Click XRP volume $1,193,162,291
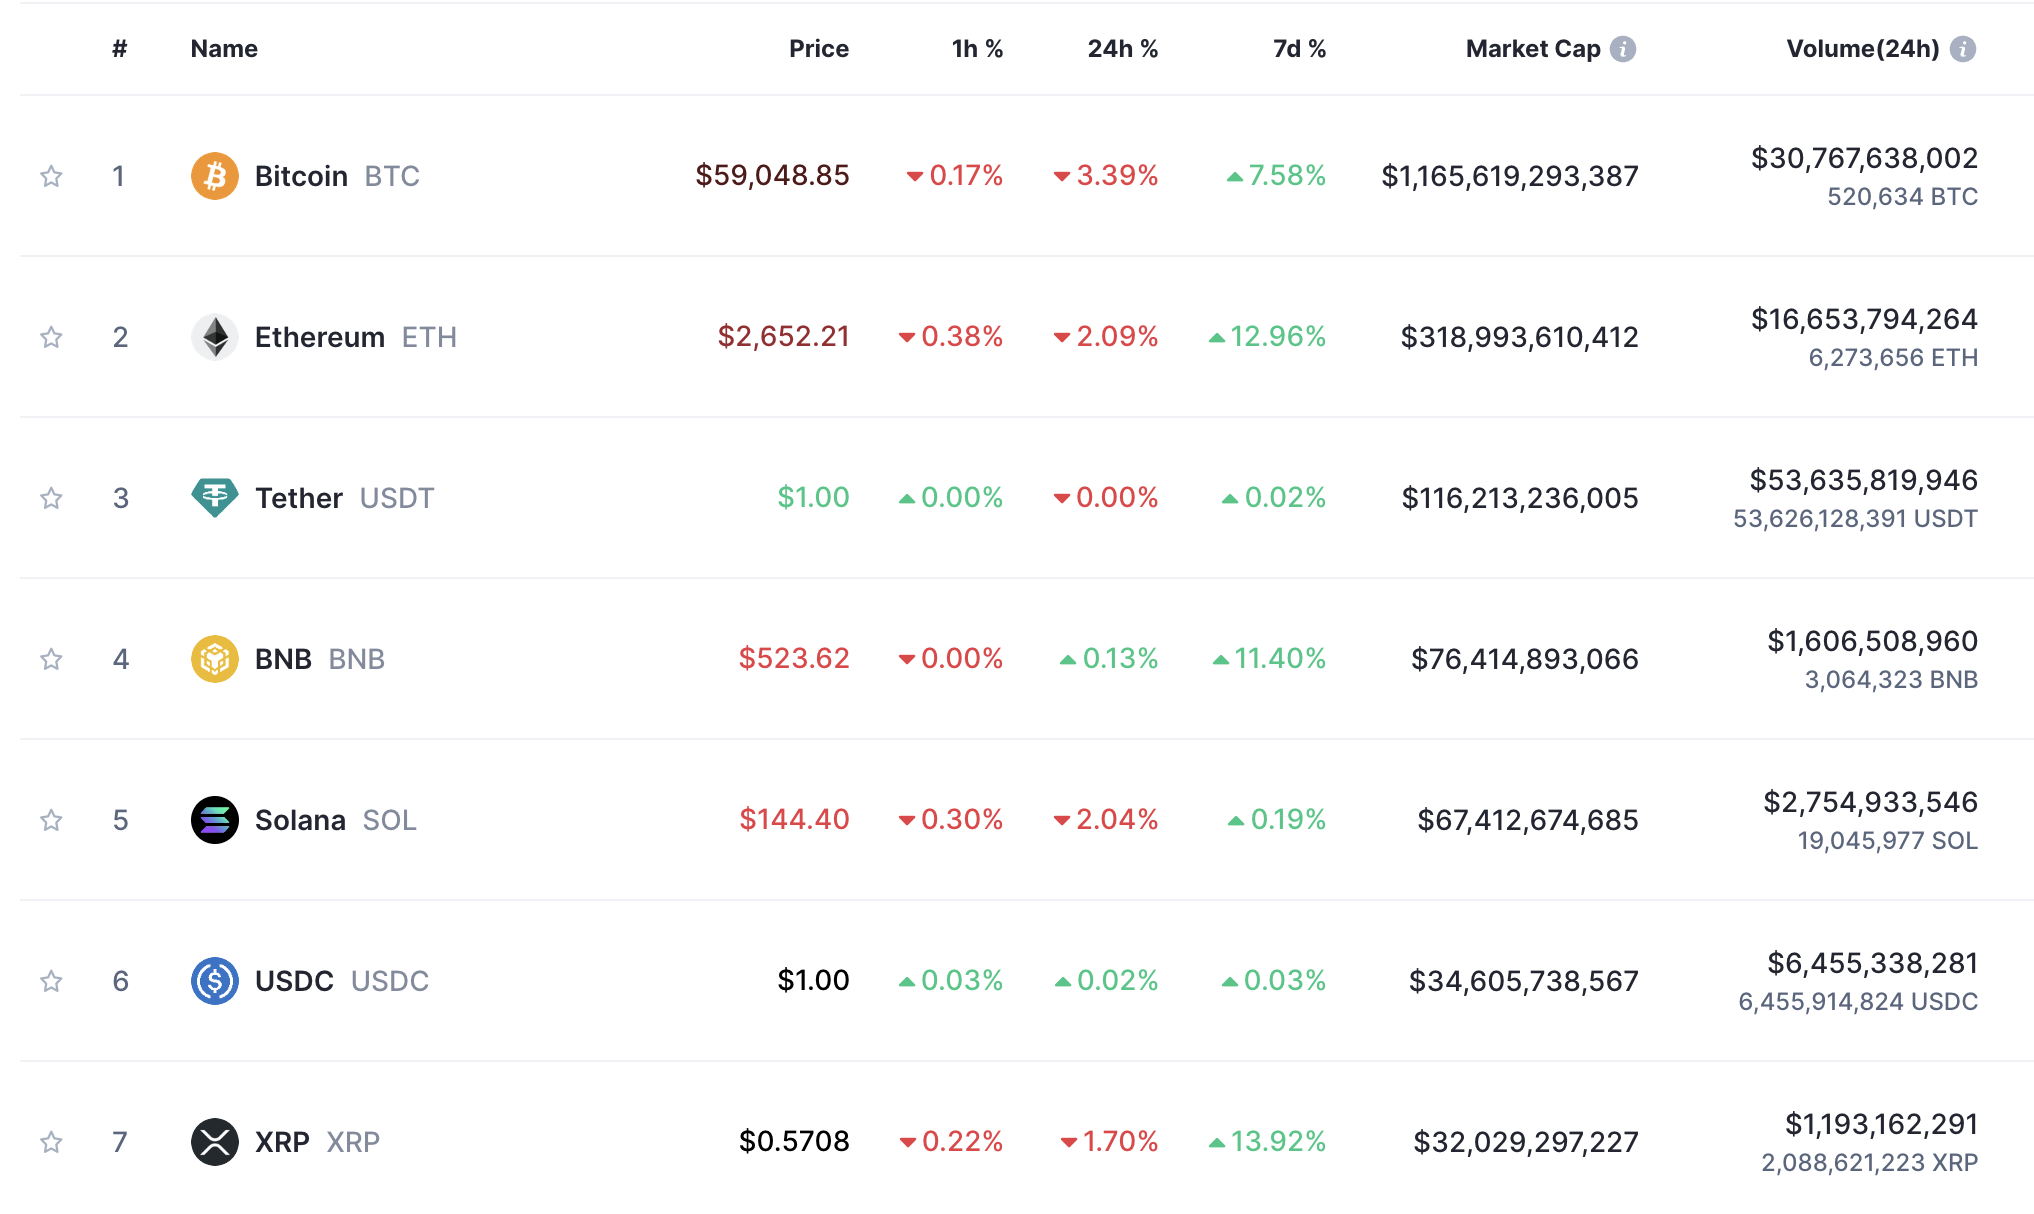The image size is (2034, 1214). coord(1881,1124)
